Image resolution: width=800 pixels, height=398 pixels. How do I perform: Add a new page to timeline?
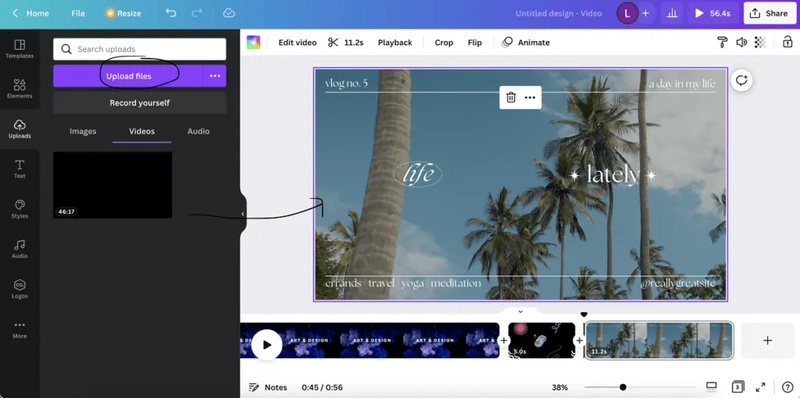(x=767, y=340)
